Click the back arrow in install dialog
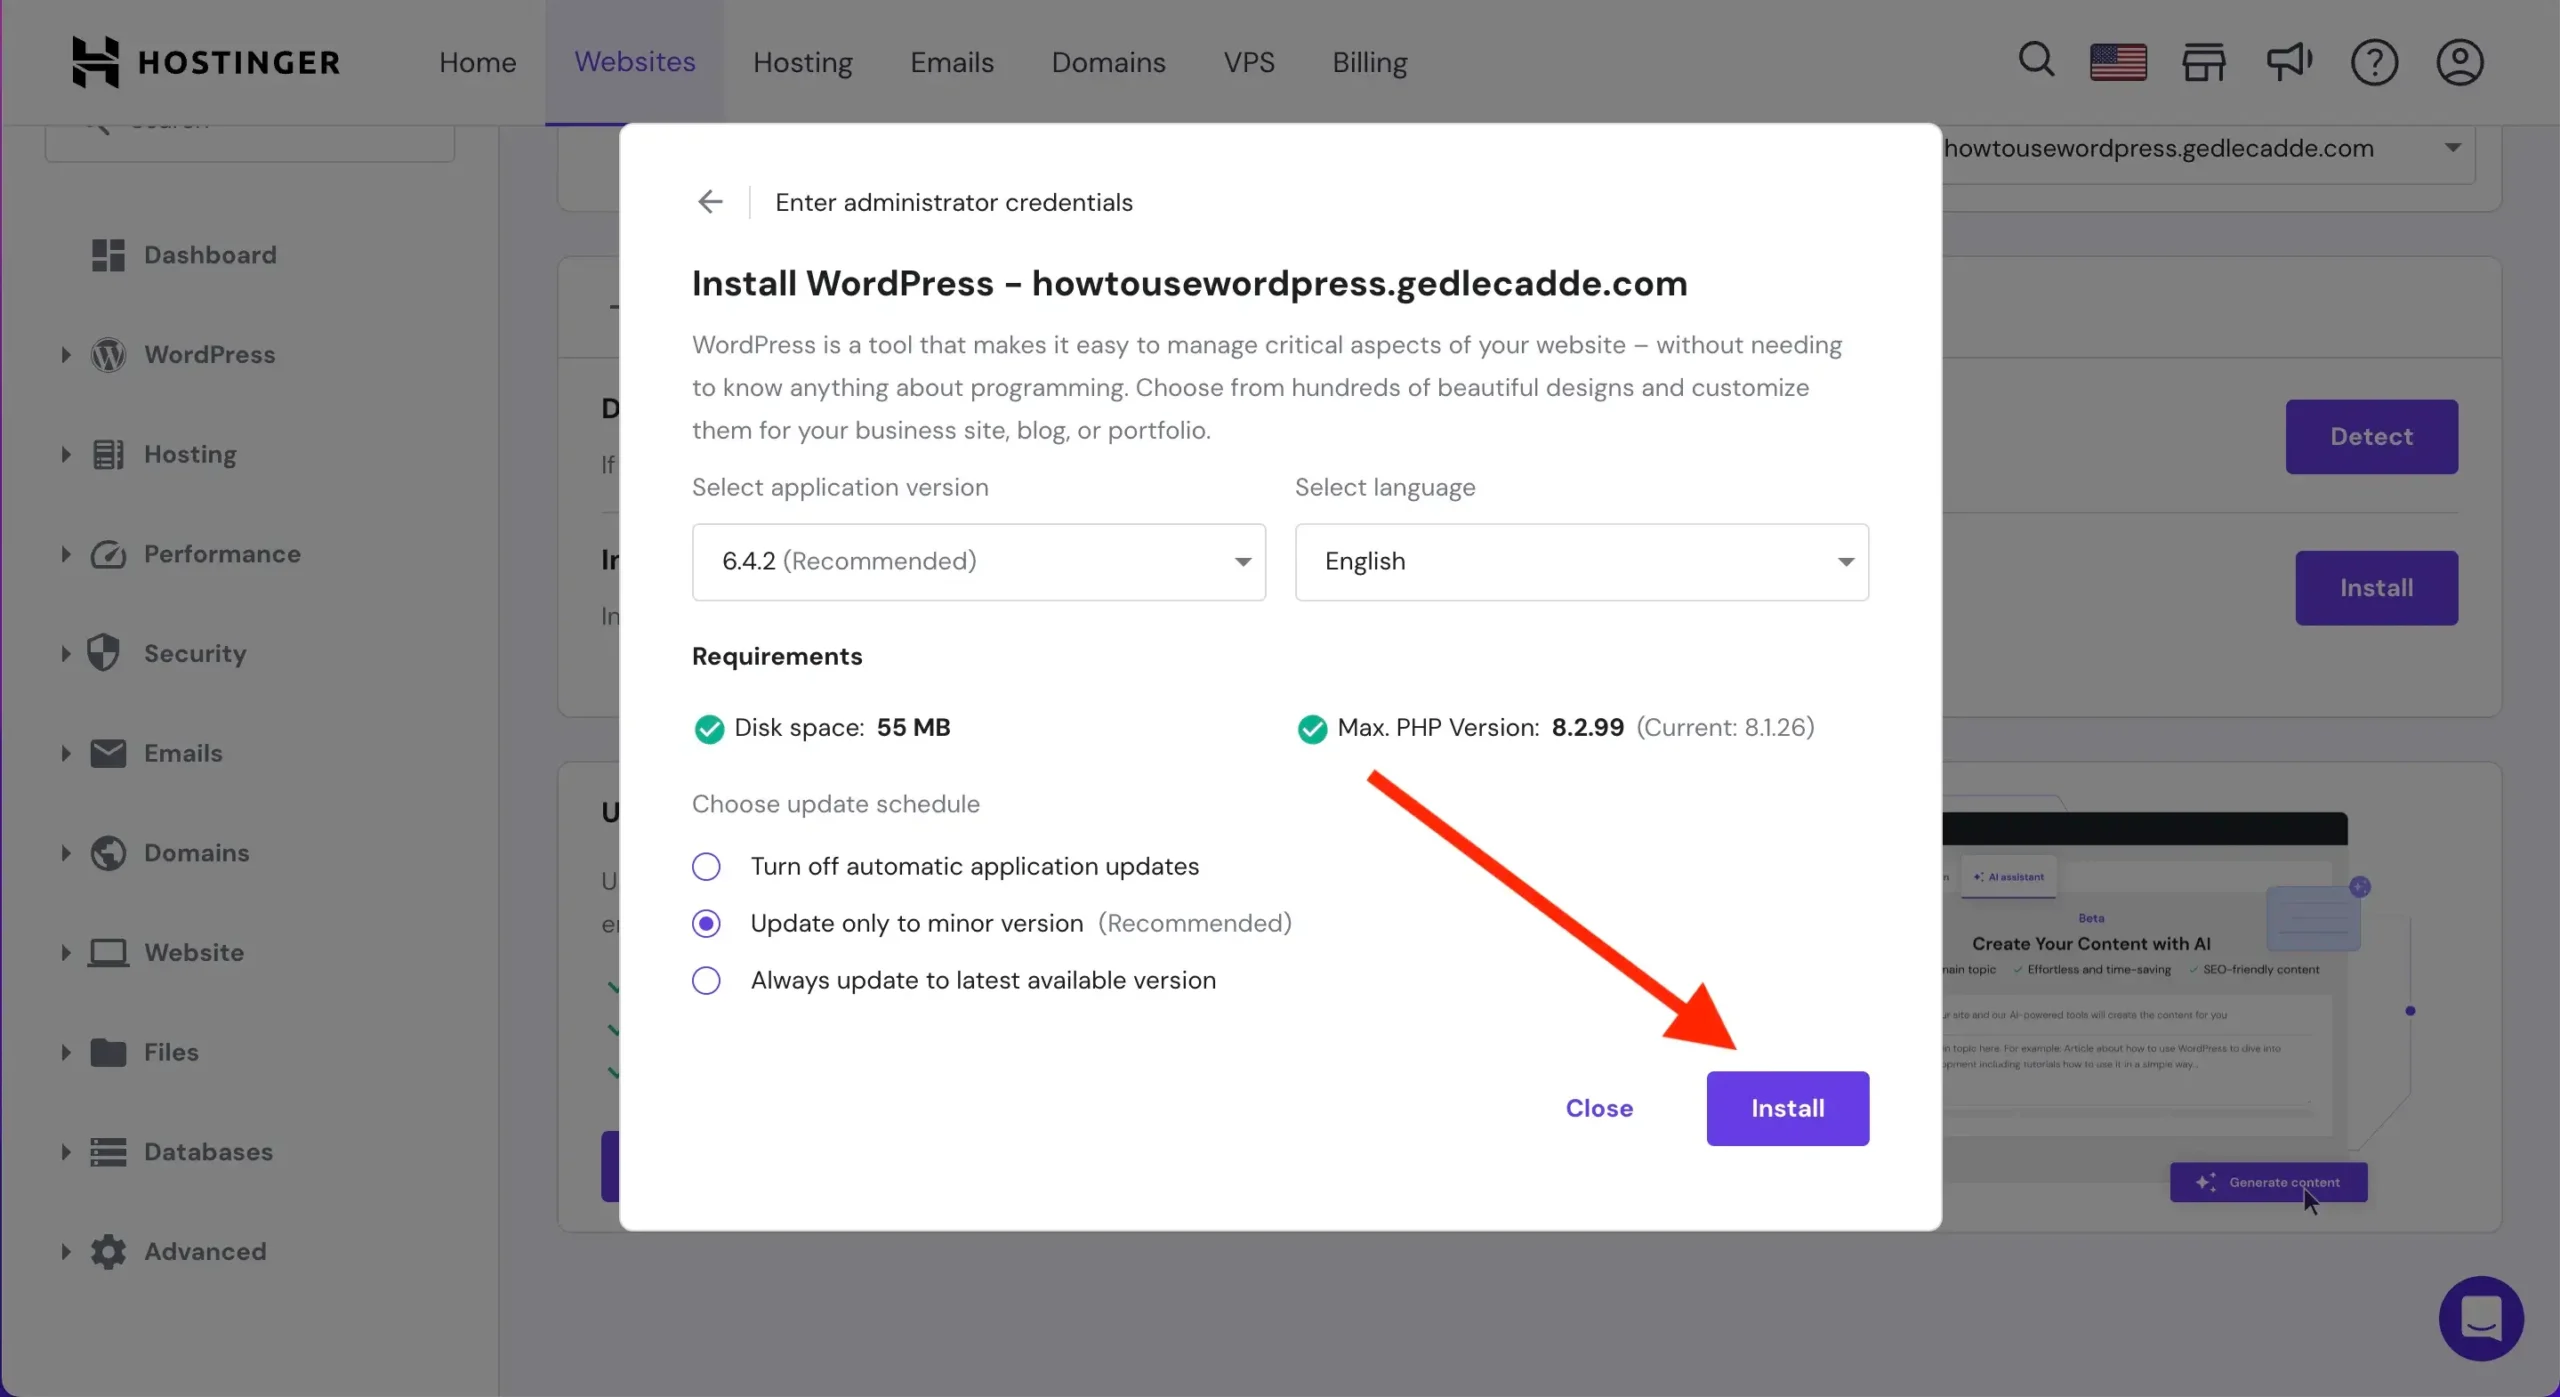This screenshot has width=2560, height=1397. click(x=710, y=202)
